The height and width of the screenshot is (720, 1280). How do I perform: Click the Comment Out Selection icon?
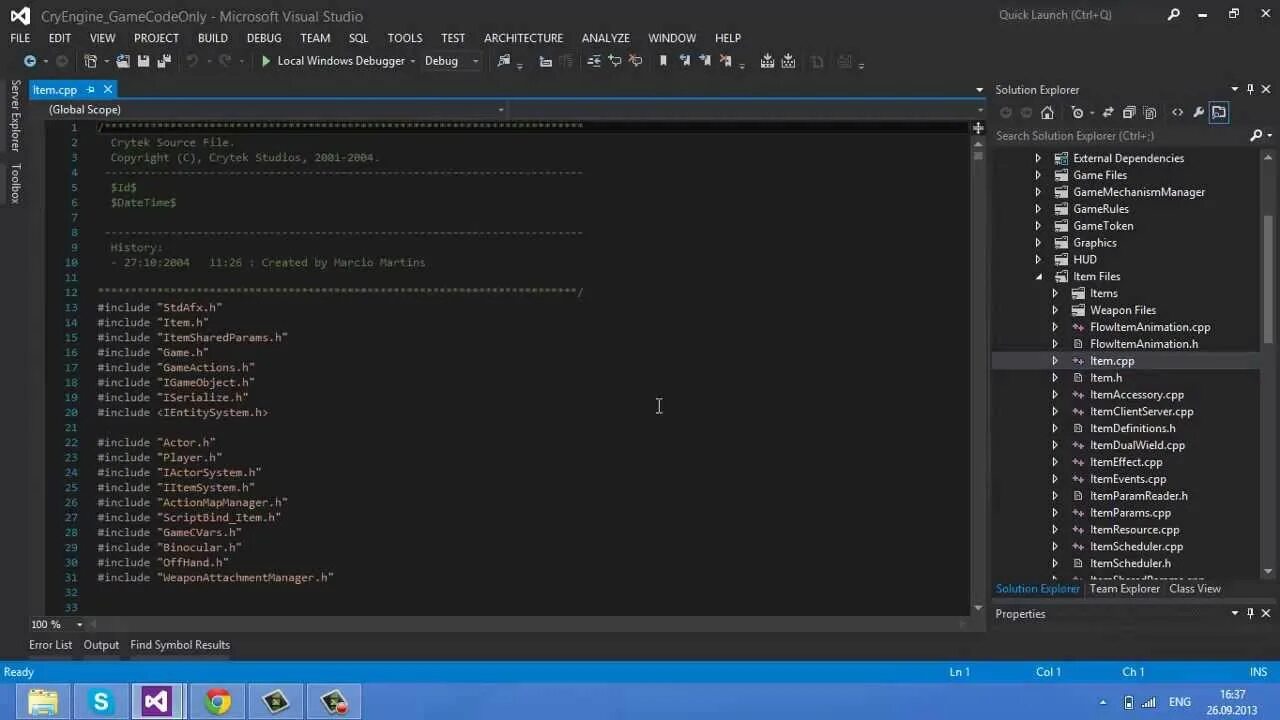pos(615,61)
